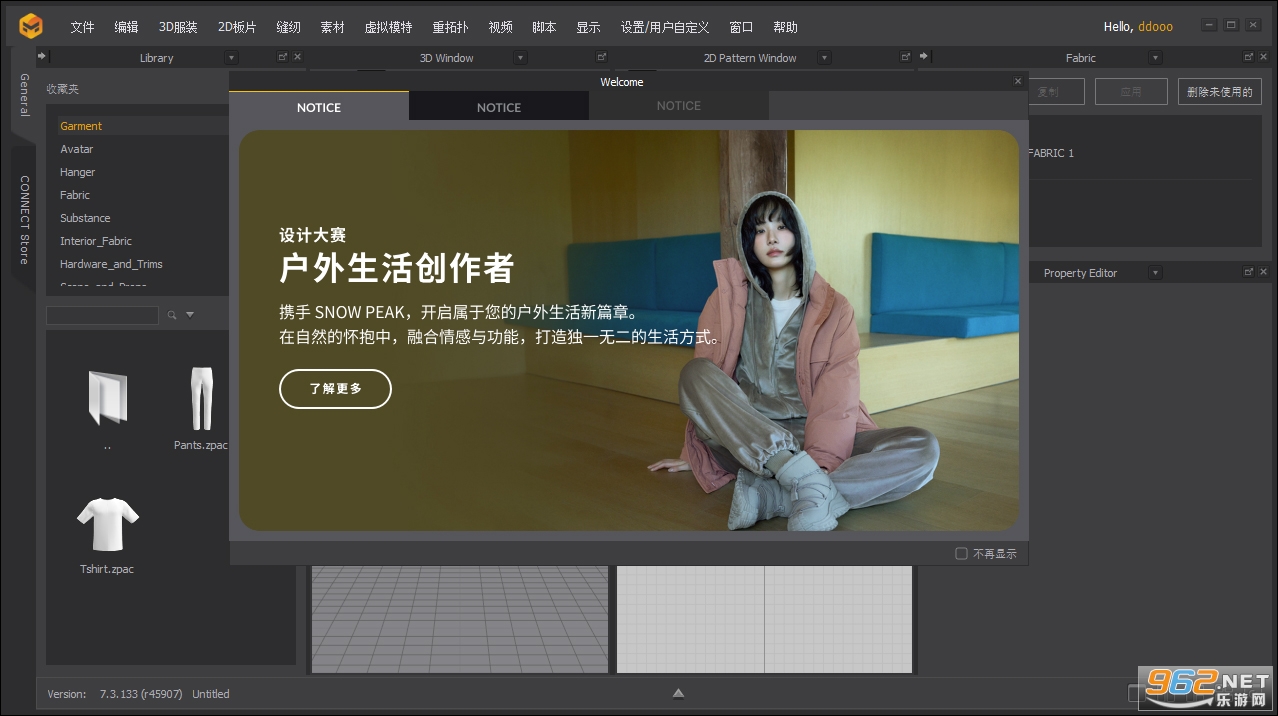Image resolution: width=1278 pixels, height=716 pixels.
Task: Select the Tshirt.zpac garment thumbnail
Action: pos(107,524)
